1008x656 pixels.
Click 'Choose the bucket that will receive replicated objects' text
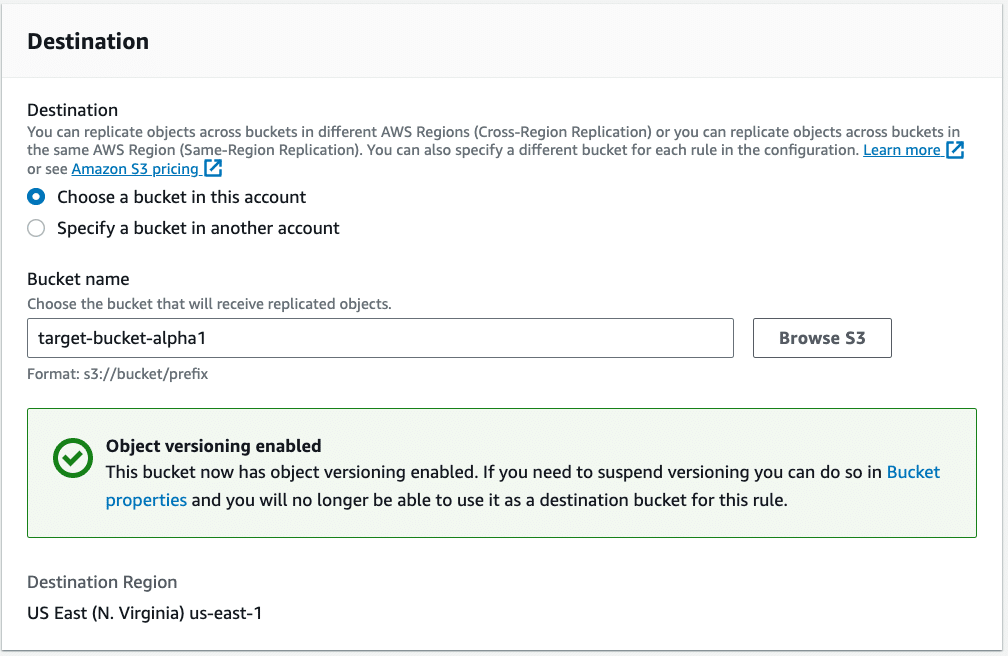point(209,304)
